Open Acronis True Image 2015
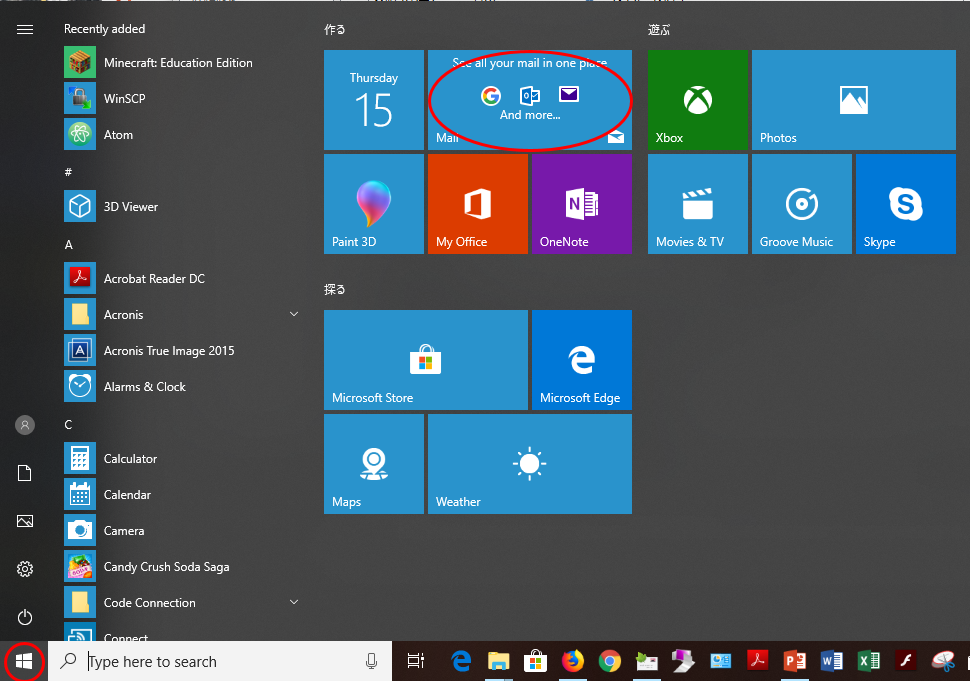 coord(184,350)
